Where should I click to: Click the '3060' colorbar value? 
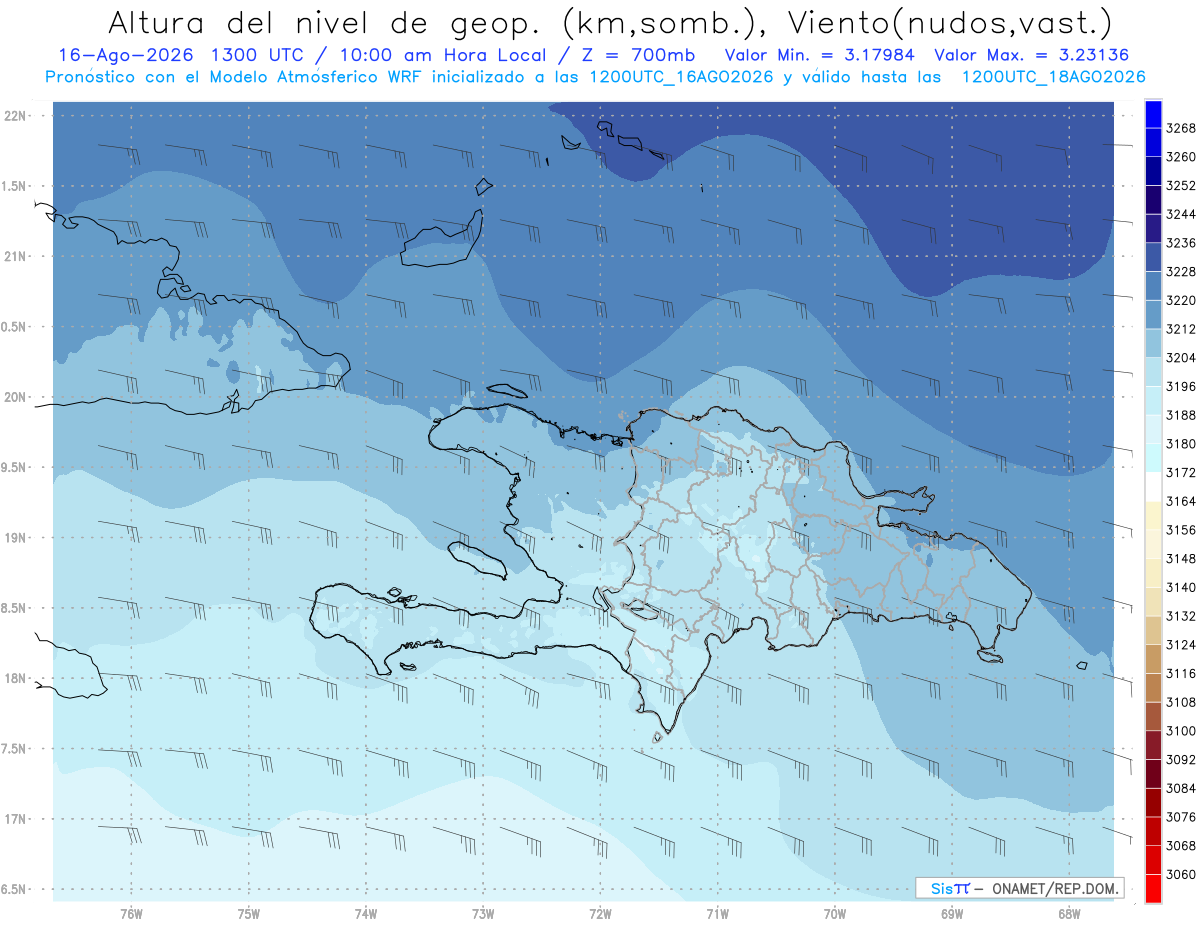(1180, 875)
